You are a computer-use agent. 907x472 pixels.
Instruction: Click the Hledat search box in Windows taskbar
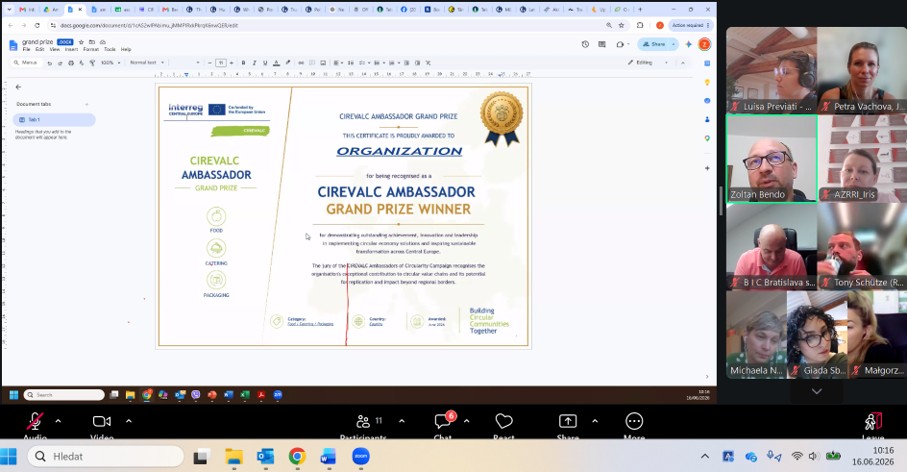pyautogui.click(x=105, y=456)
